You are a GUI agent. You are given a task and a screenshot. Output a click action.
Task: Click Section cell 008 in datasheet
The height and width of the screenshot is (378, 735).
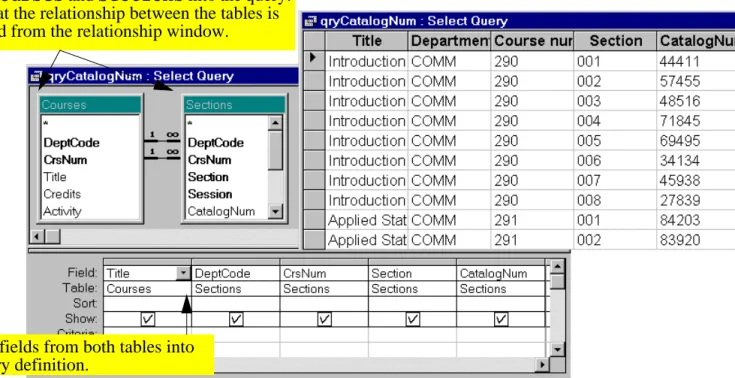point(615,200)
